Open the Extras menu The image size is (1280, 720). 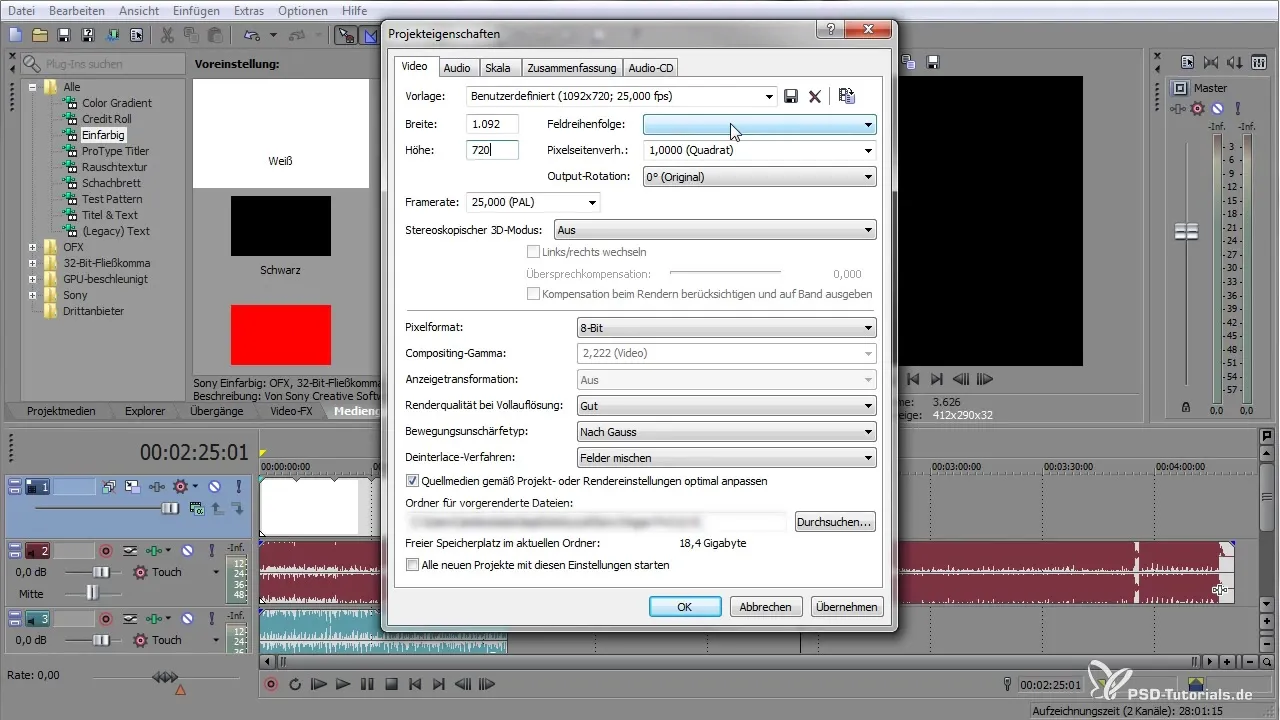(250, 10)
